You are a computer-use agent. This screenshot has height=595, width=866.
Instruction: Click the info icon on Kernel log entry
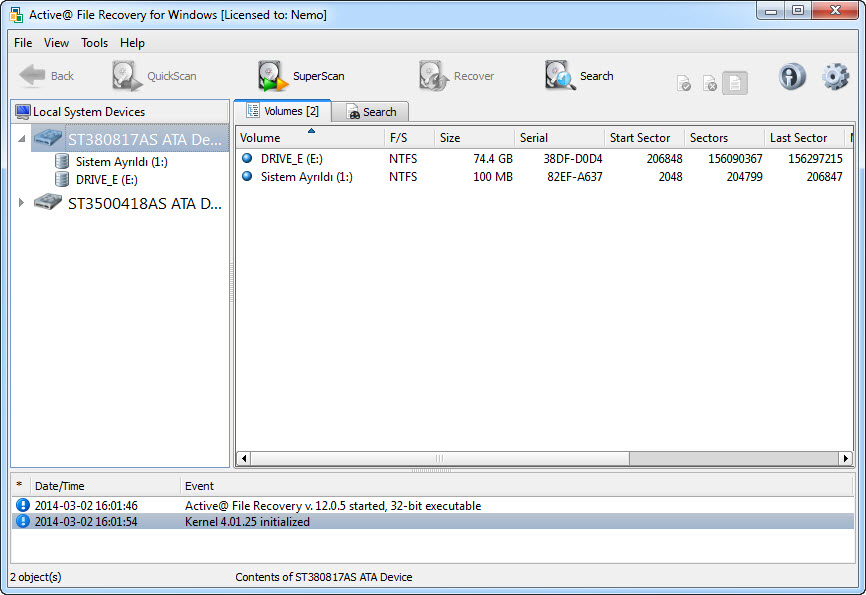tap(23, 522)
